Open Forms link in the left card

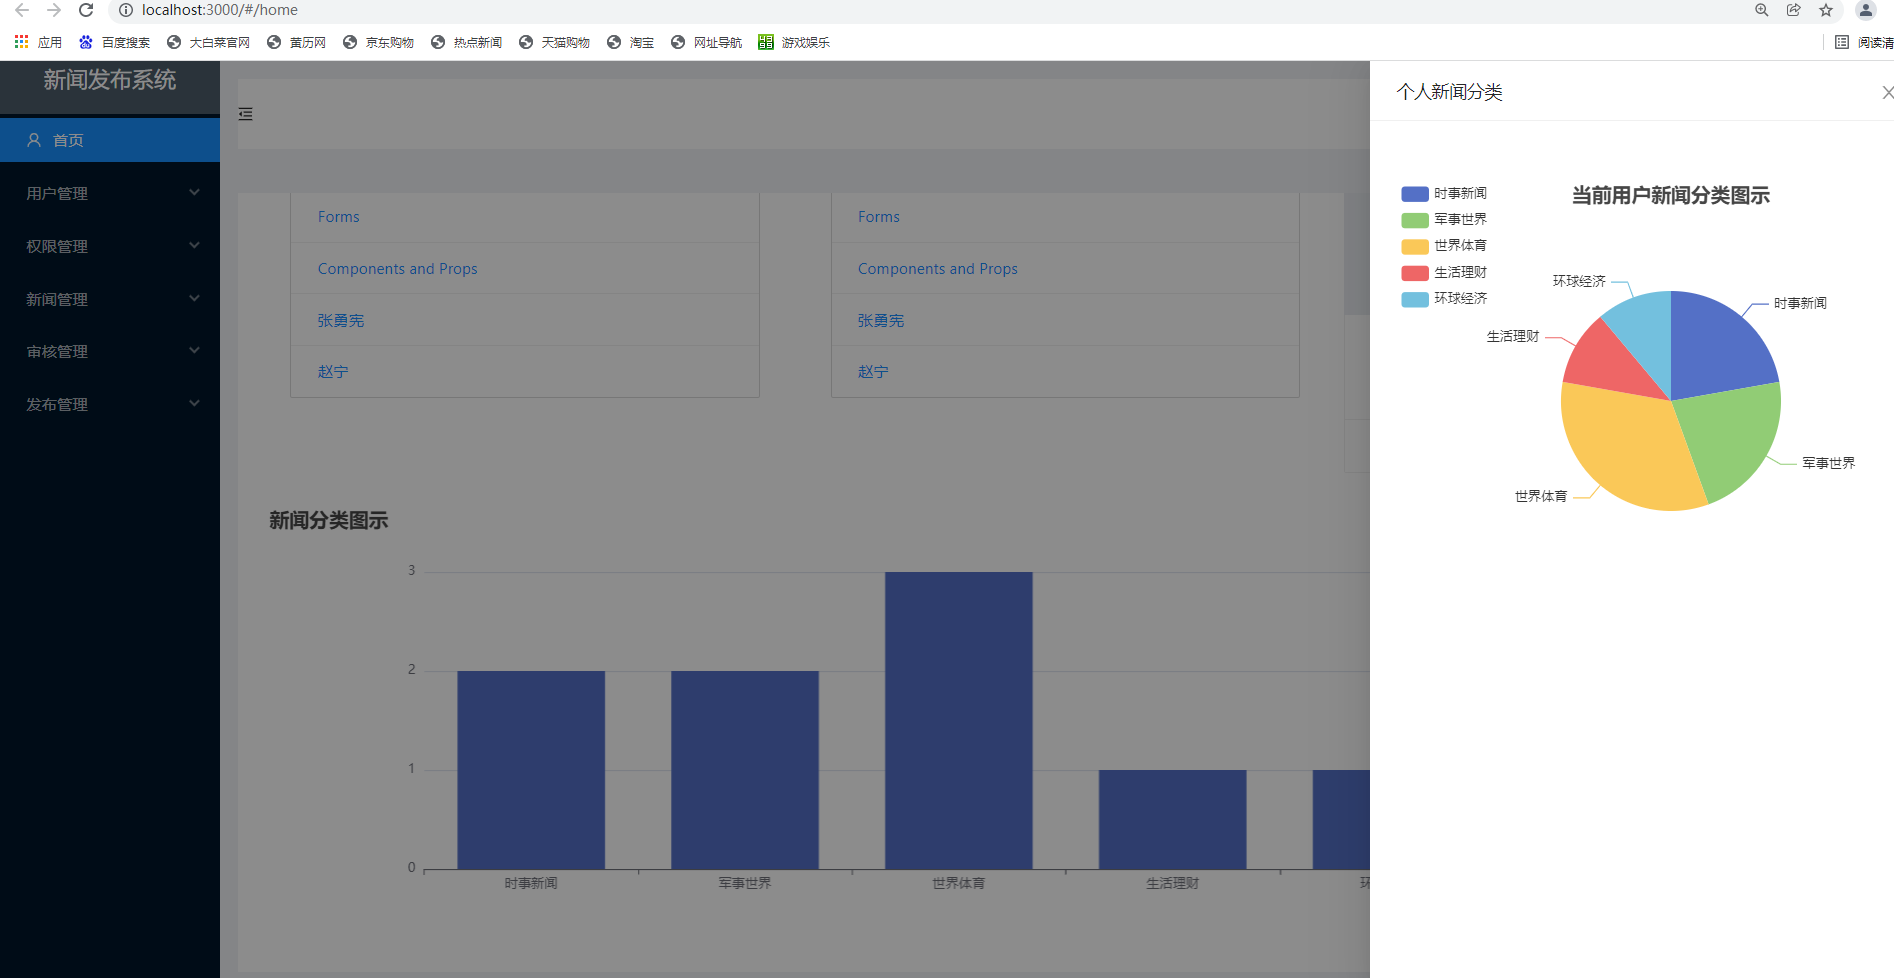click(338, 217)
